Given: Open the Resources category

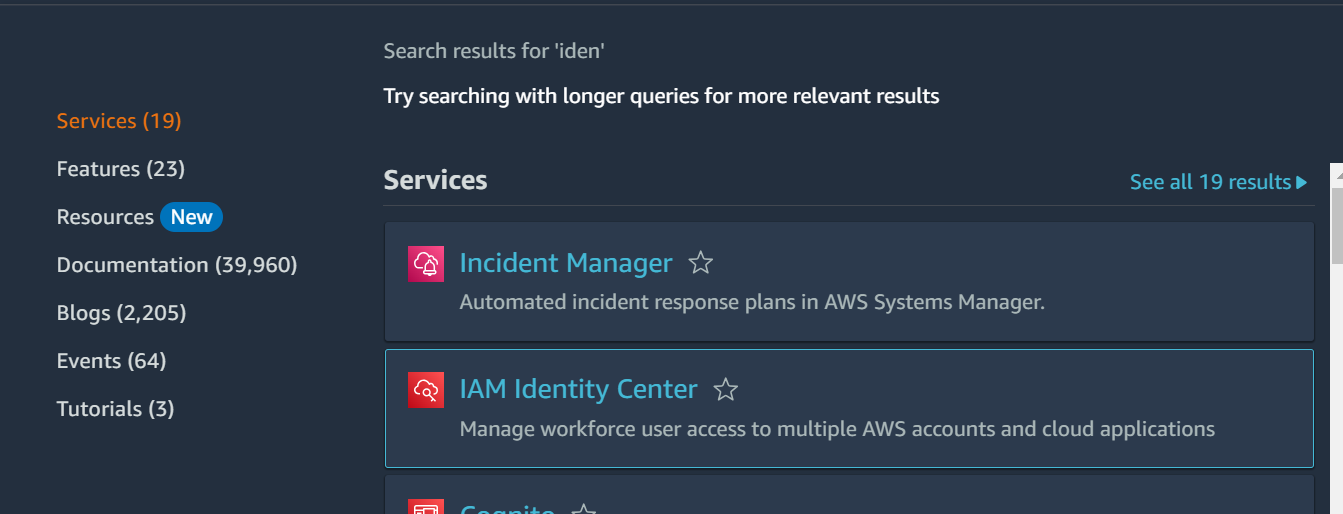Looking at the screenshot, I should 105,217.
